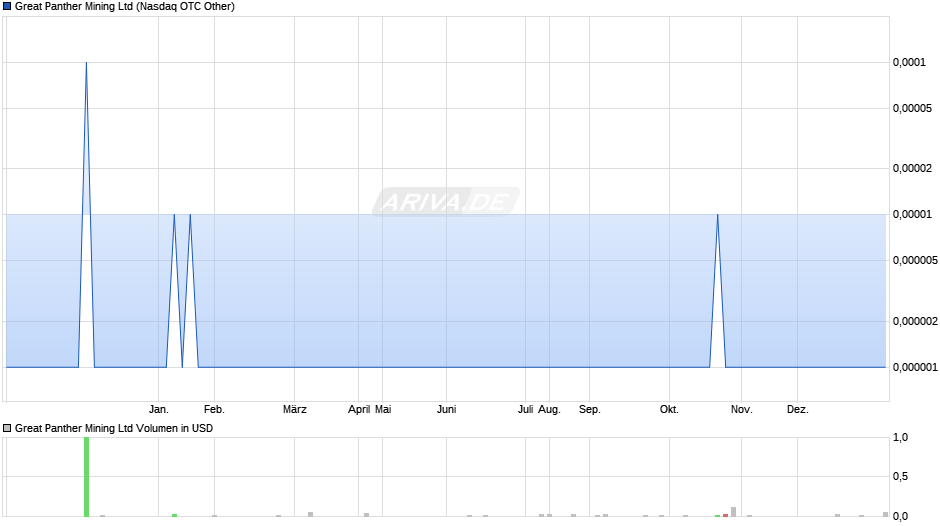This screenshot has height=526, width=940.
Task: Click the 'Aug.' month label
Action: tap(549, 410)
